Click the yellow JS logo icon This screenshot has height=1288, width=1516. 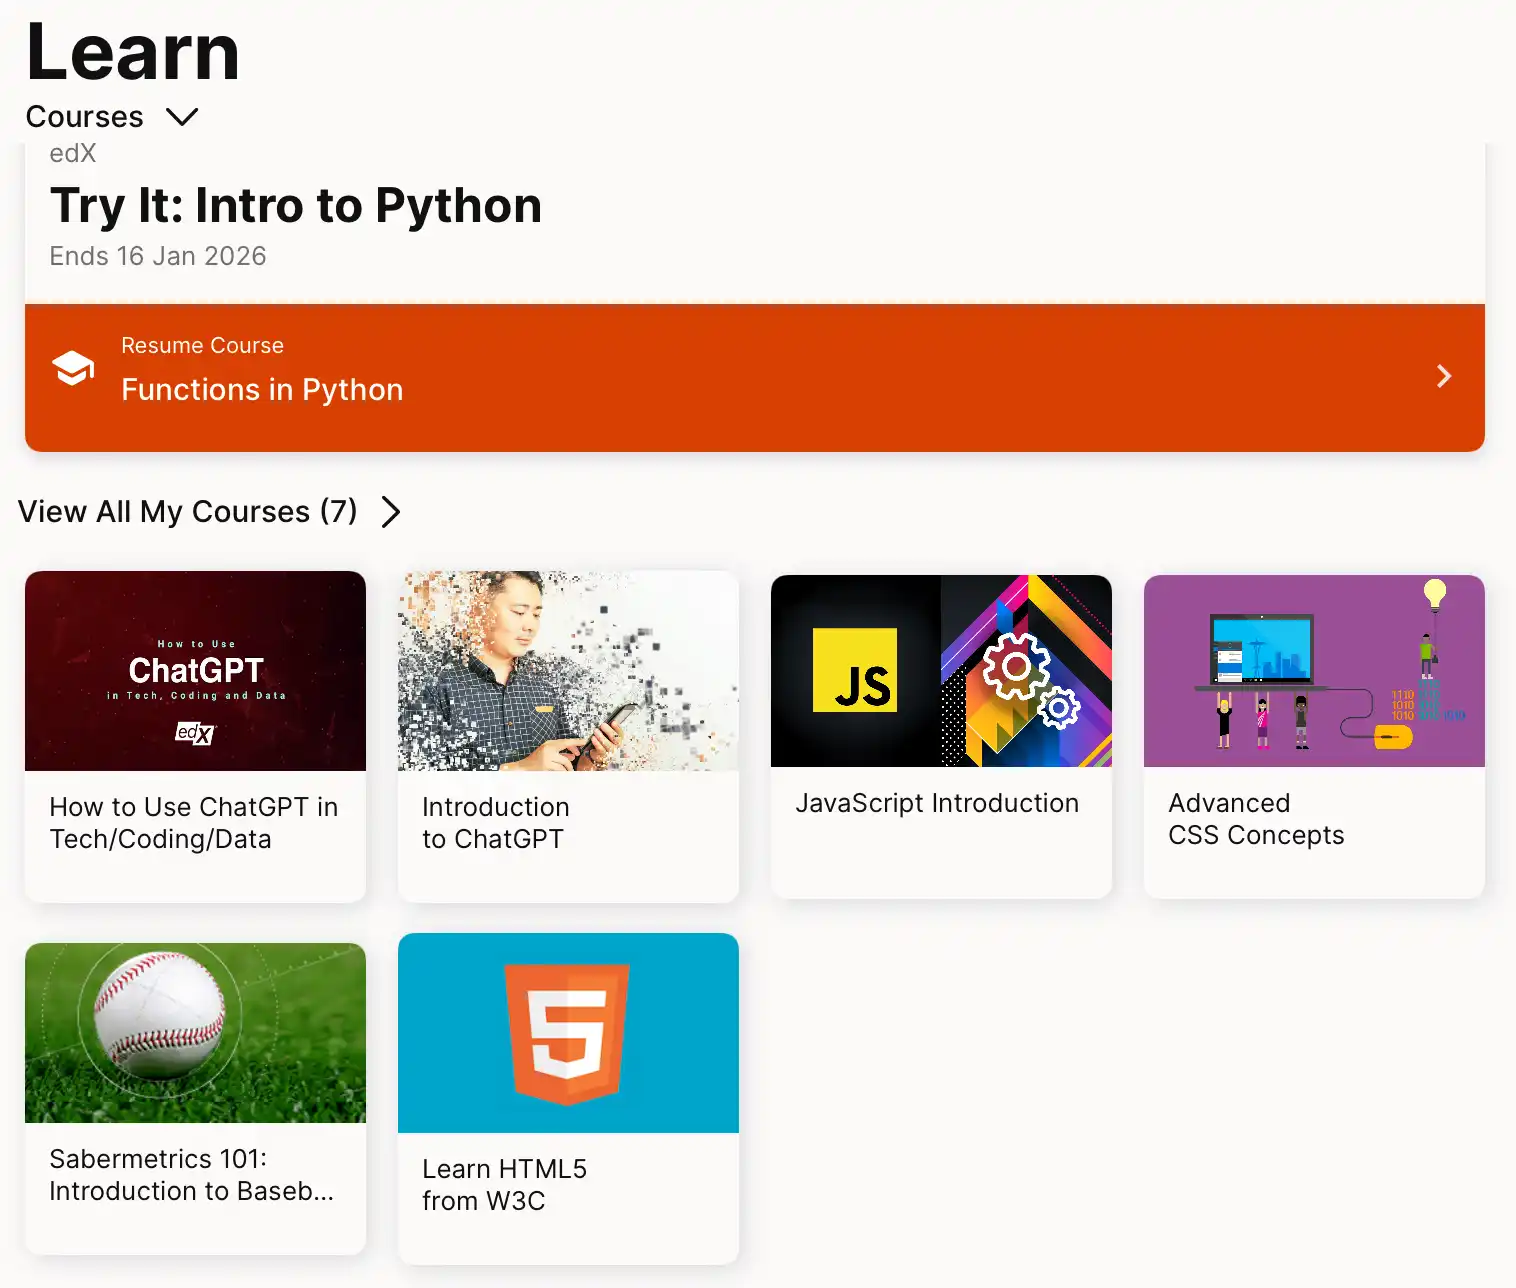tap(855, 670)
